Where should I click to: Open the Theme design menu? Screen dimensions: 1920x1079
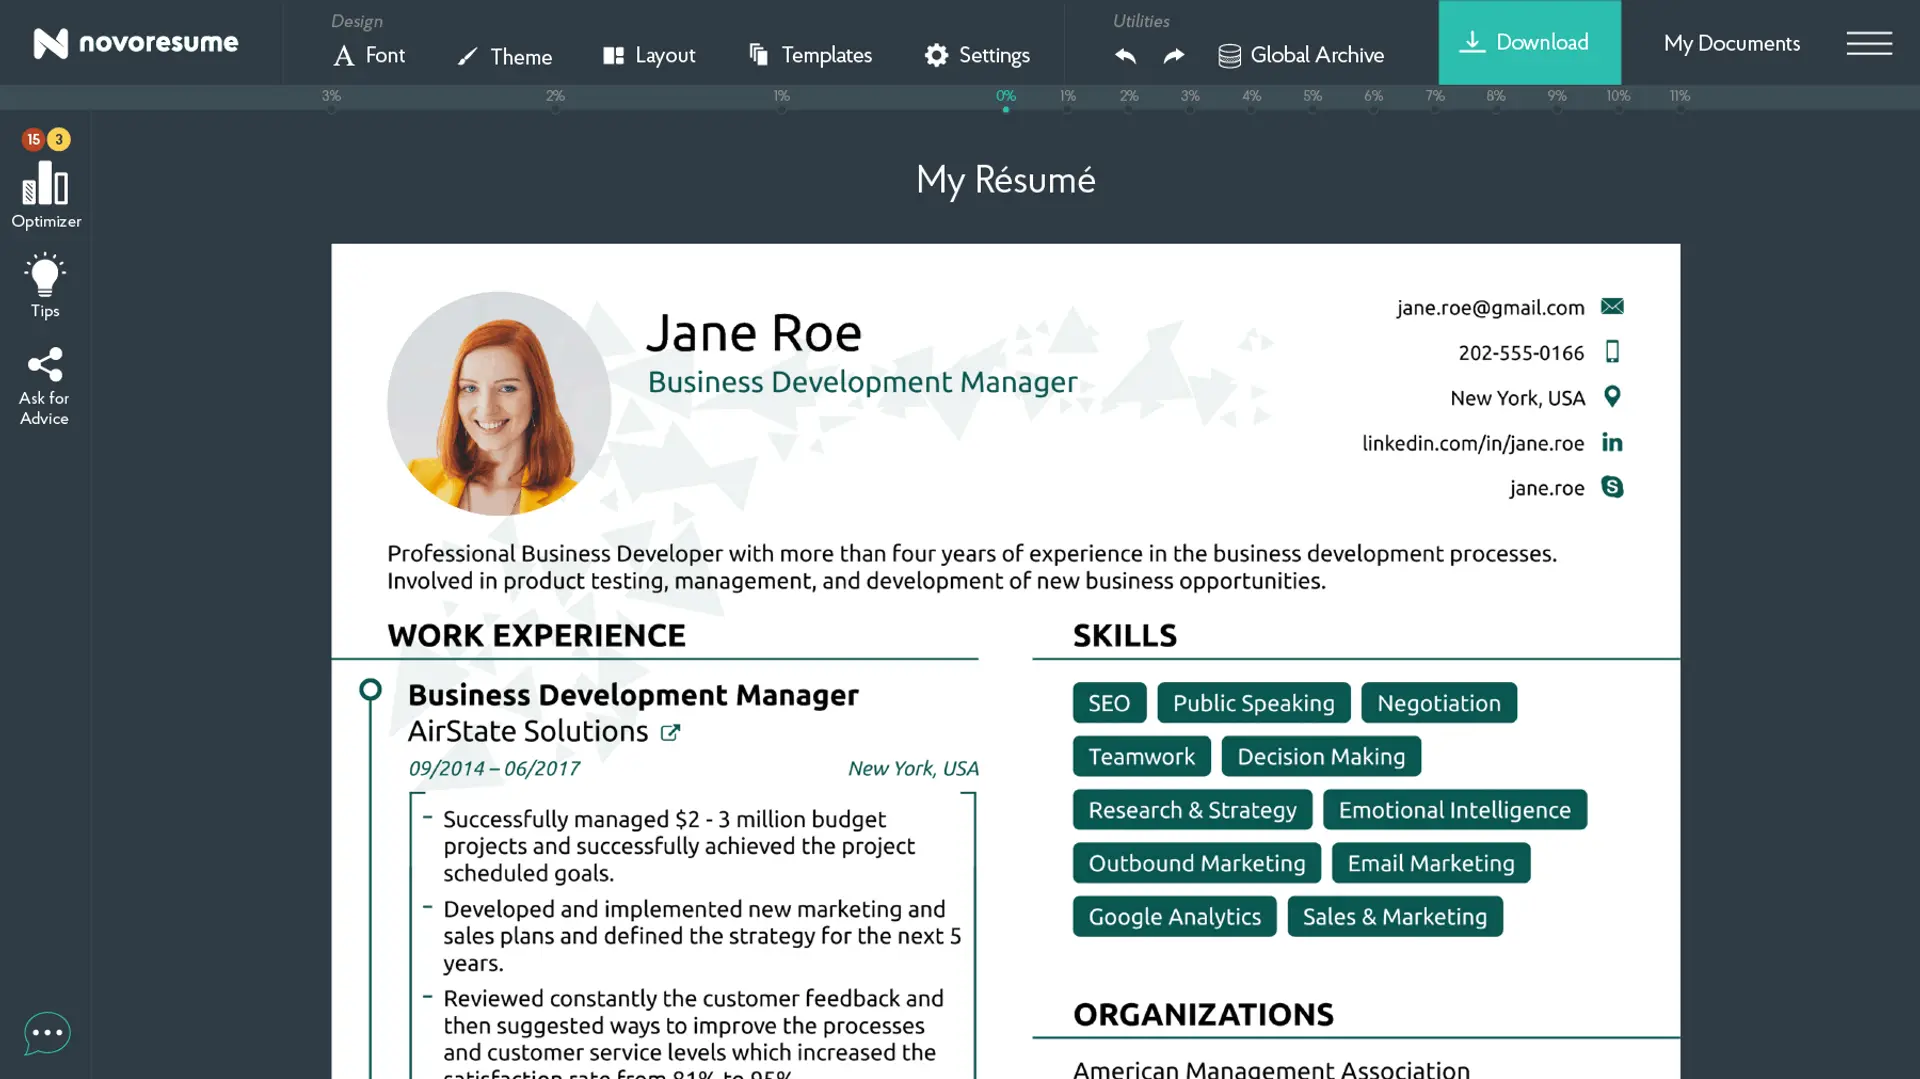coord(505,56)
